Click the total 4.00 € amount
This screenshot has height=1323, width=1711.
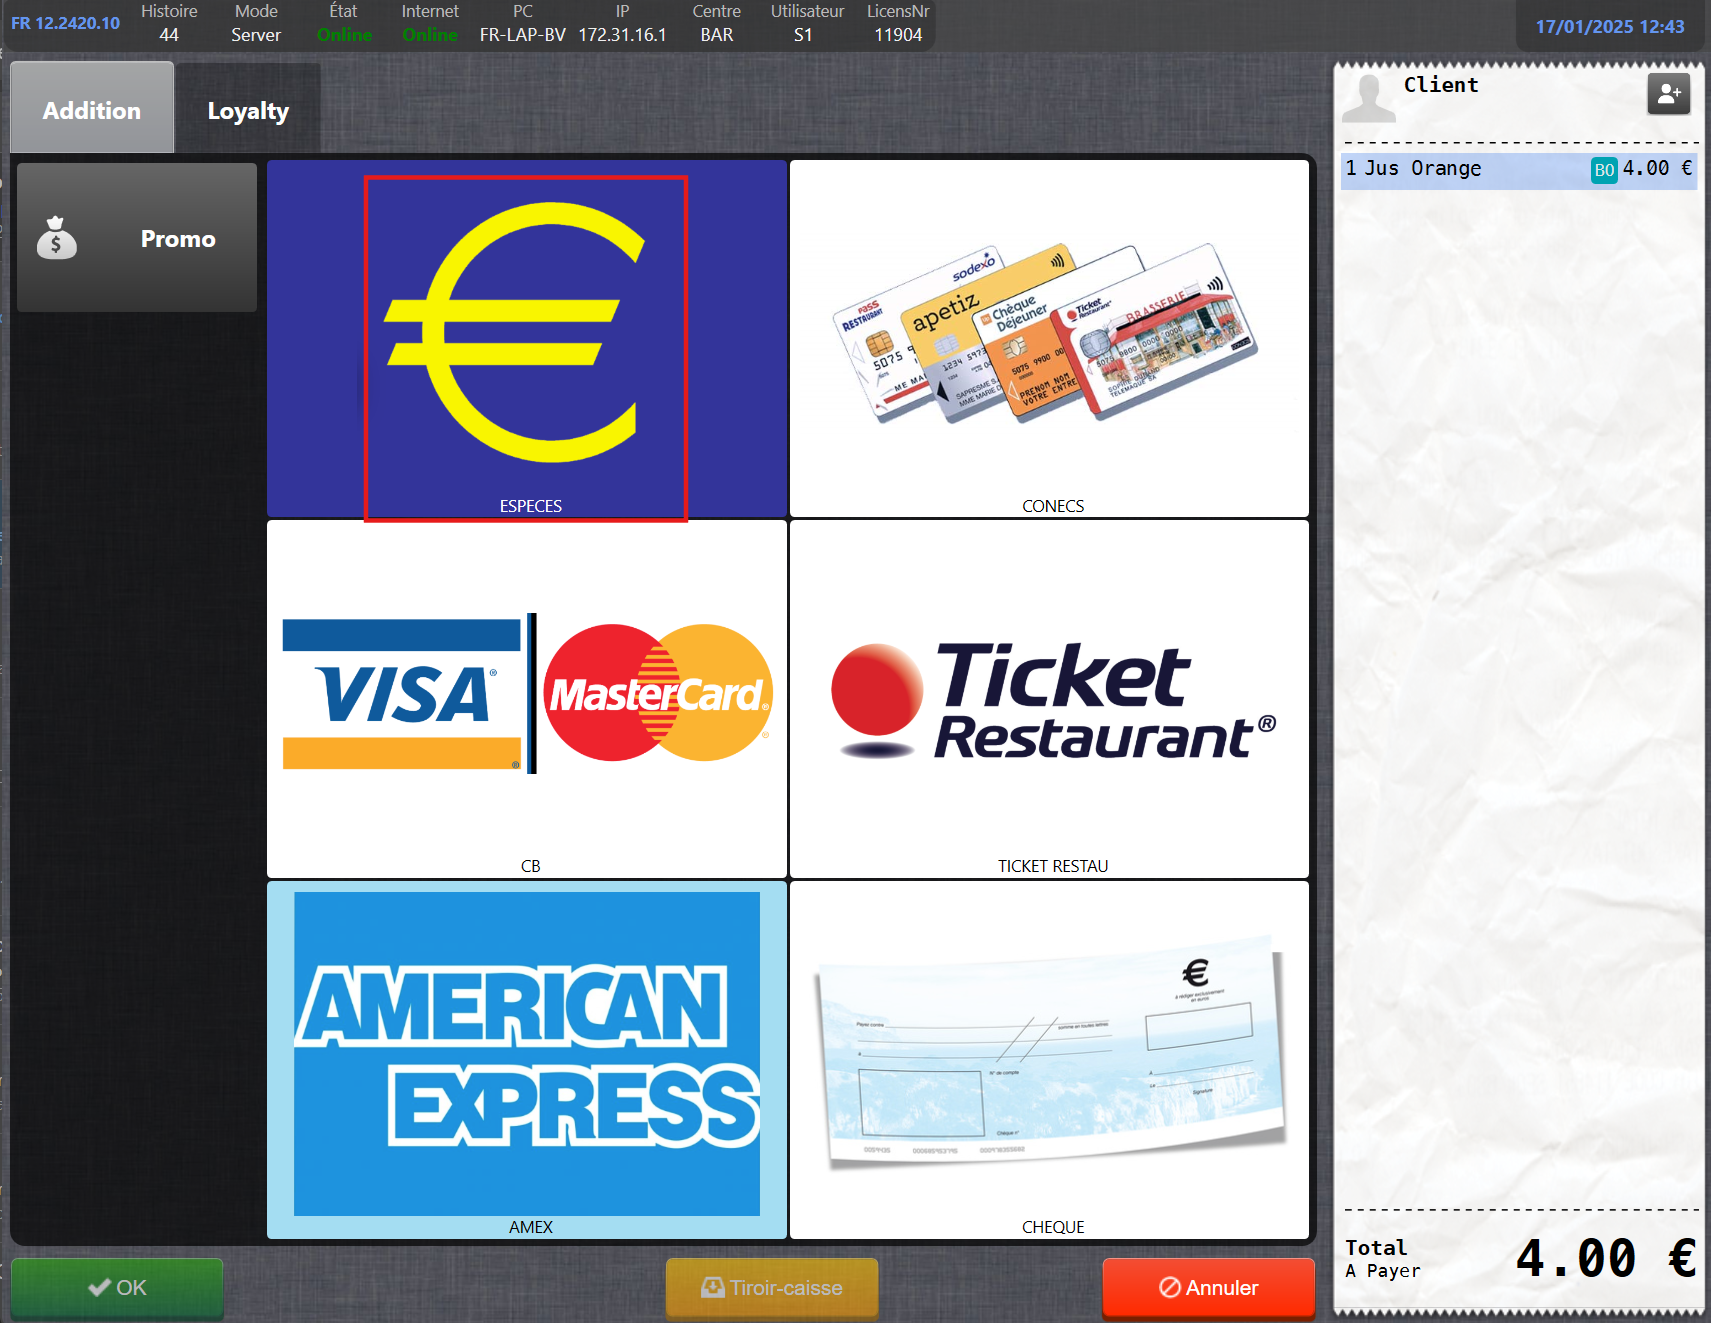click(x=1604, y=1258)
